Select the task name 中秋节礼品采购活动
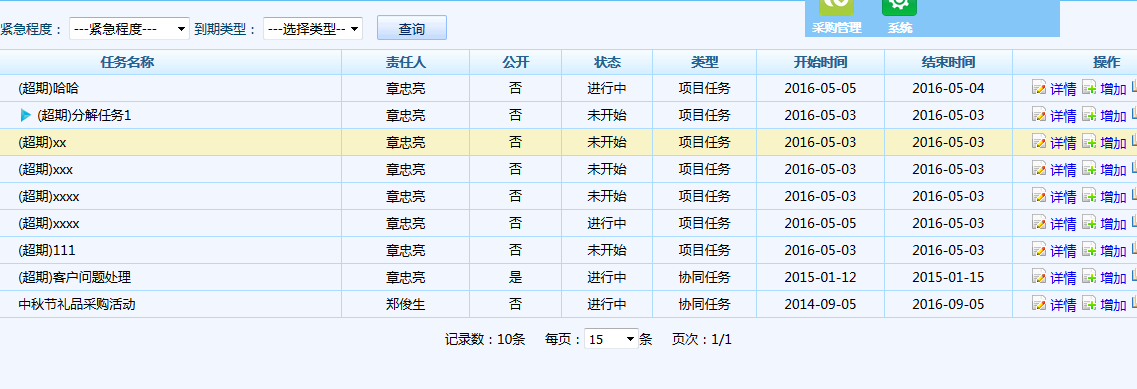This screenshot has width=1137, height=389. pos(77,304)
